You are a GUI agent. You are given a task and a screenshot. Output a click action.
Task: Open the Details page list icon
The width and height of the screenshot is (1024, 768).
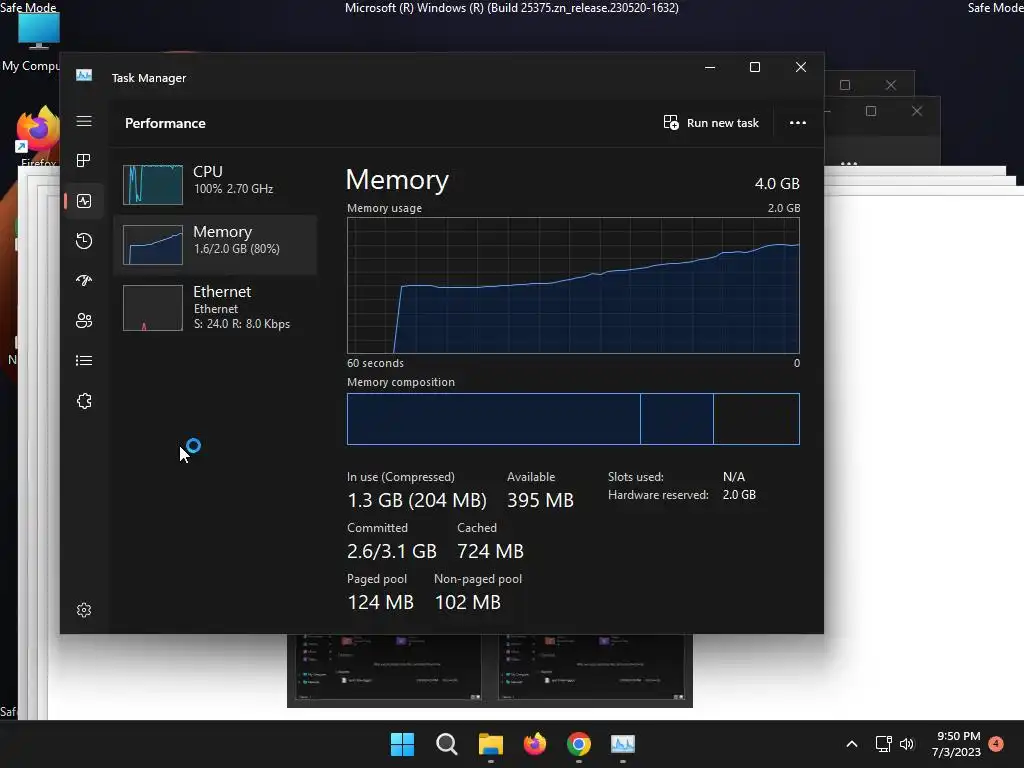tap(84, 360)
